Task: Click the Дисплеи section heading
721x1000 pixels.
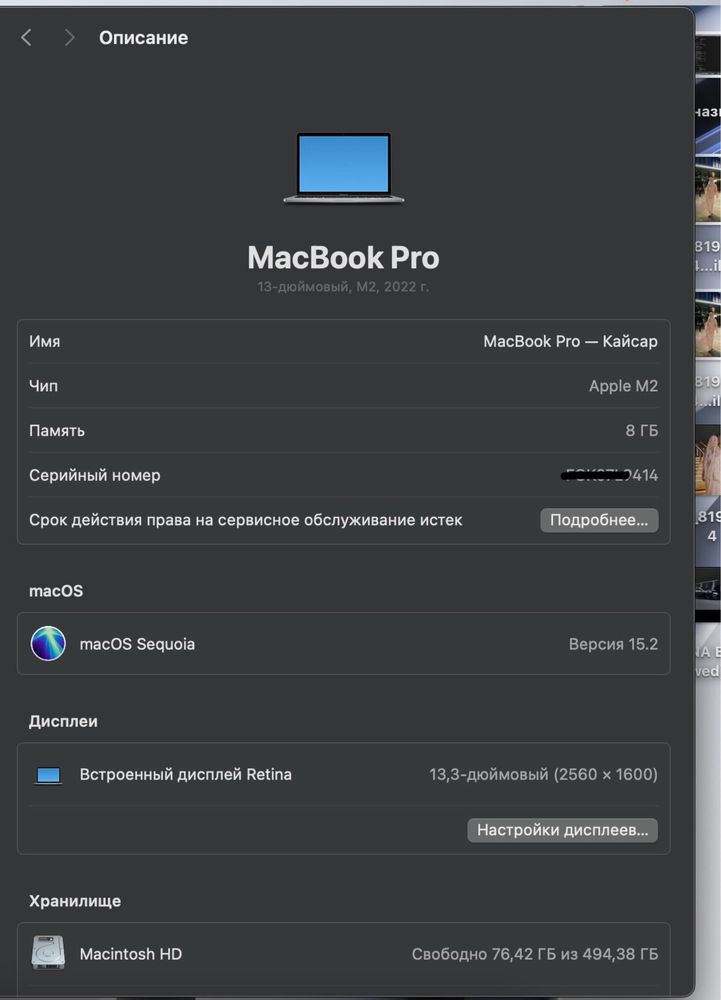Action: (63, 721)
